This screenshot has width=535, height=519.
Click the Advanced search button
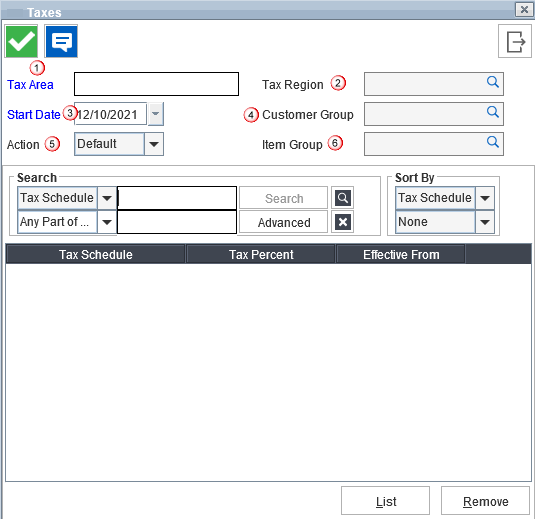pyautogui.click(x=284, y=222)
